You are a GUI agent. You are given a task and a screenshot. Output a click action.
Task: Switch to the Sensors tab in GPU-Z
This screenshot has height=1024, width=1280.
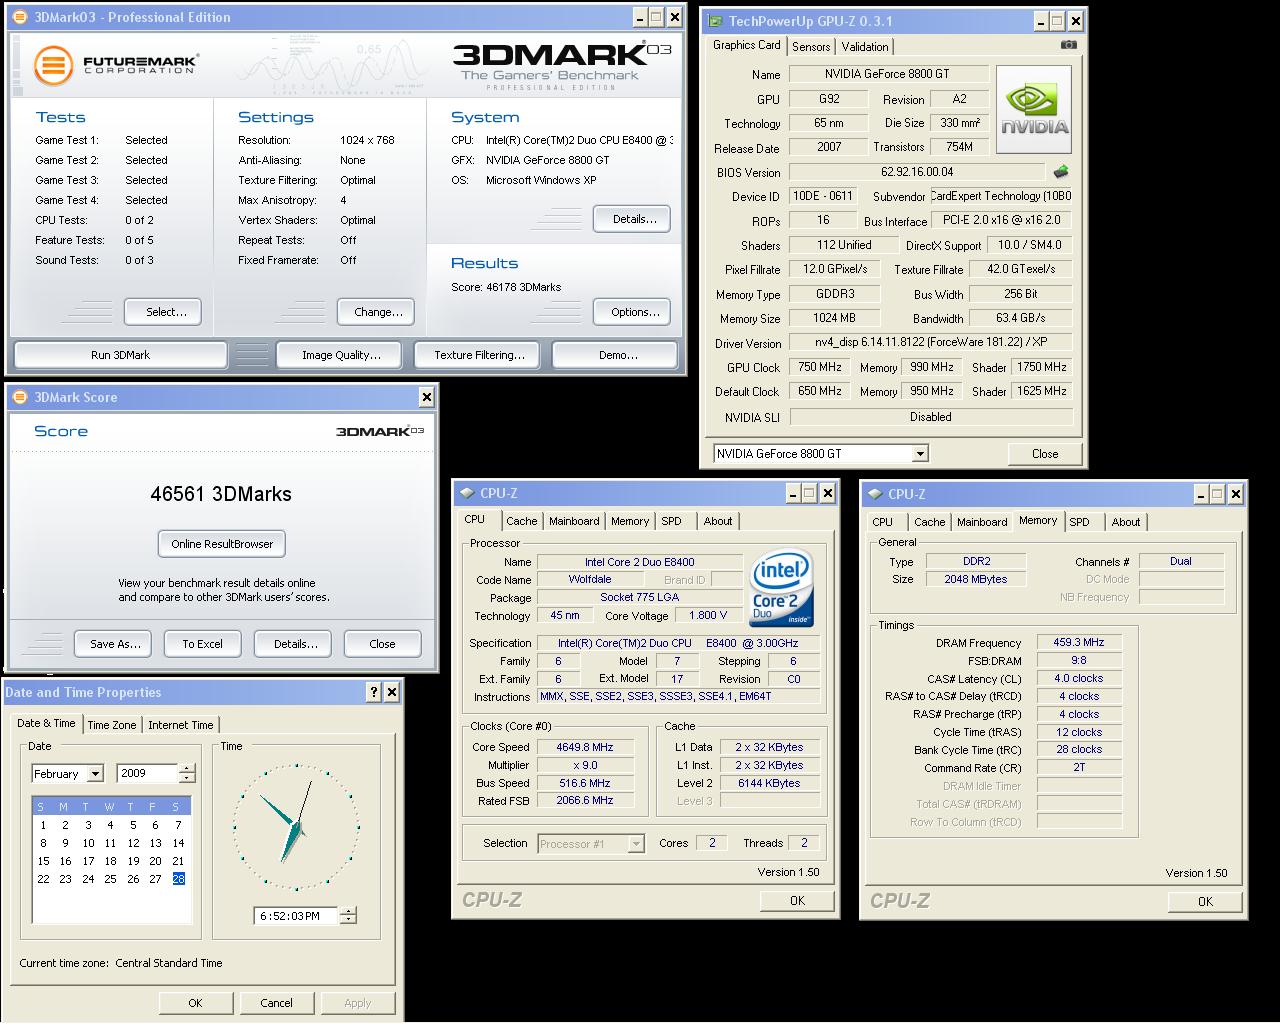(x=811, y=47)
